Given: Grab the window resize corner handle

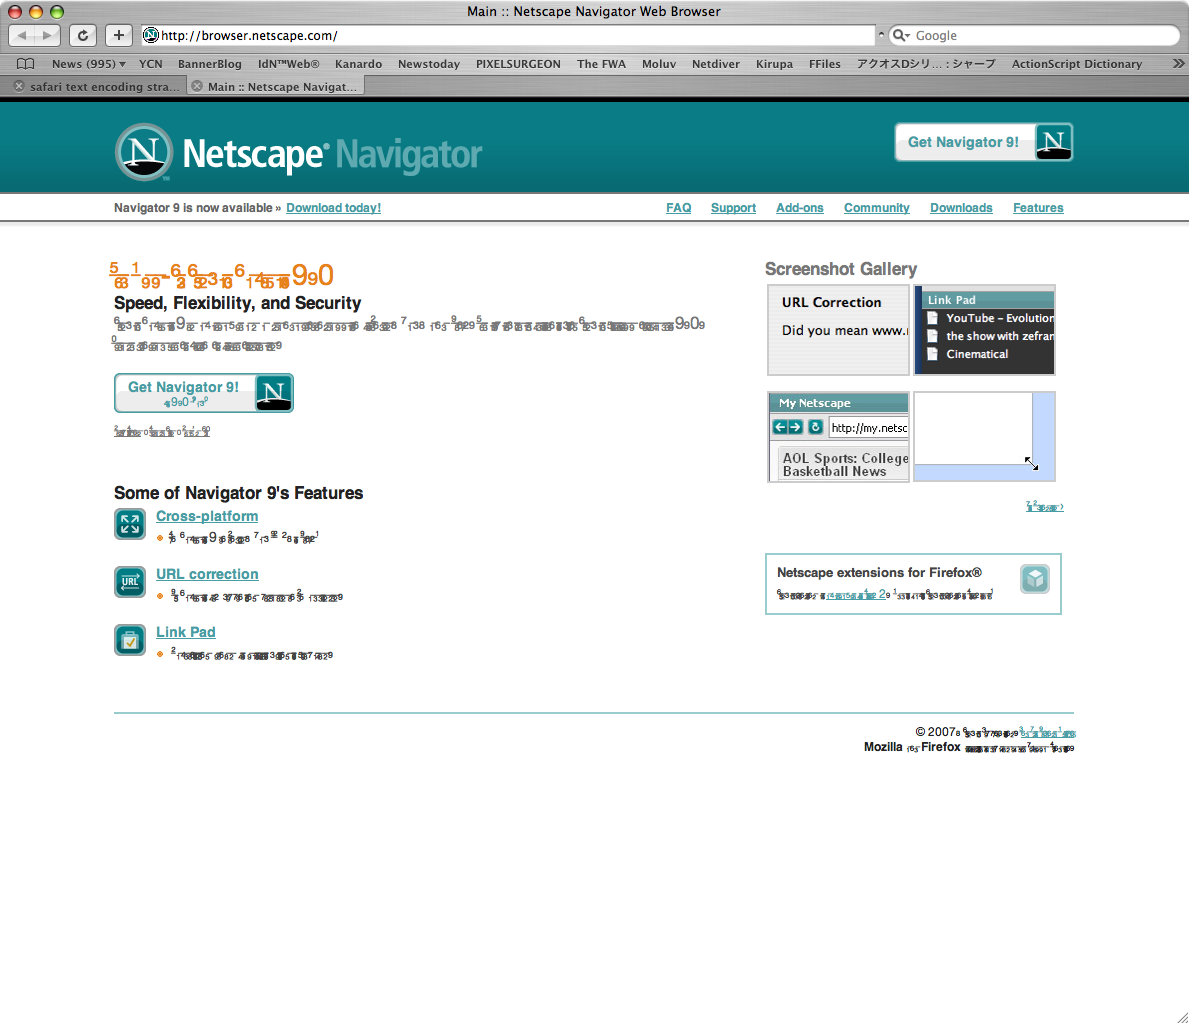Looking at the screenshot, I should (x=1181, y=1016).
